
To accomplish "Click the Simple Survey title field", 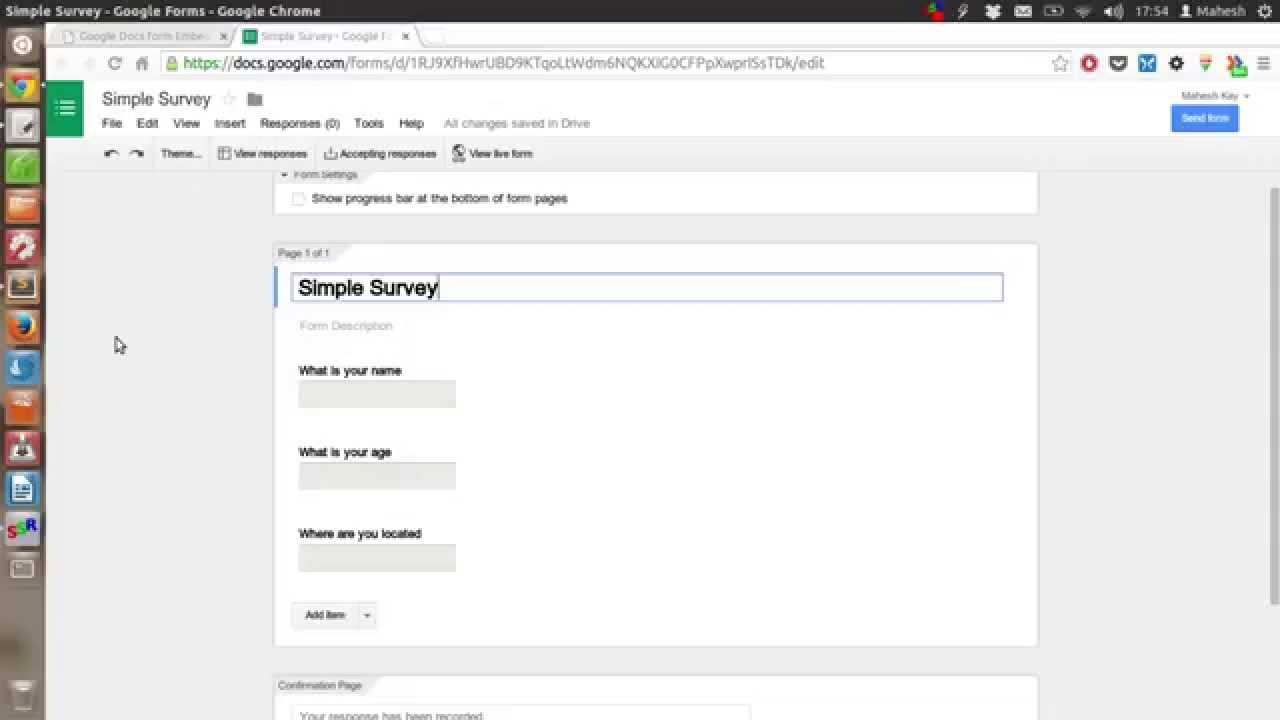I will (647, 287).
